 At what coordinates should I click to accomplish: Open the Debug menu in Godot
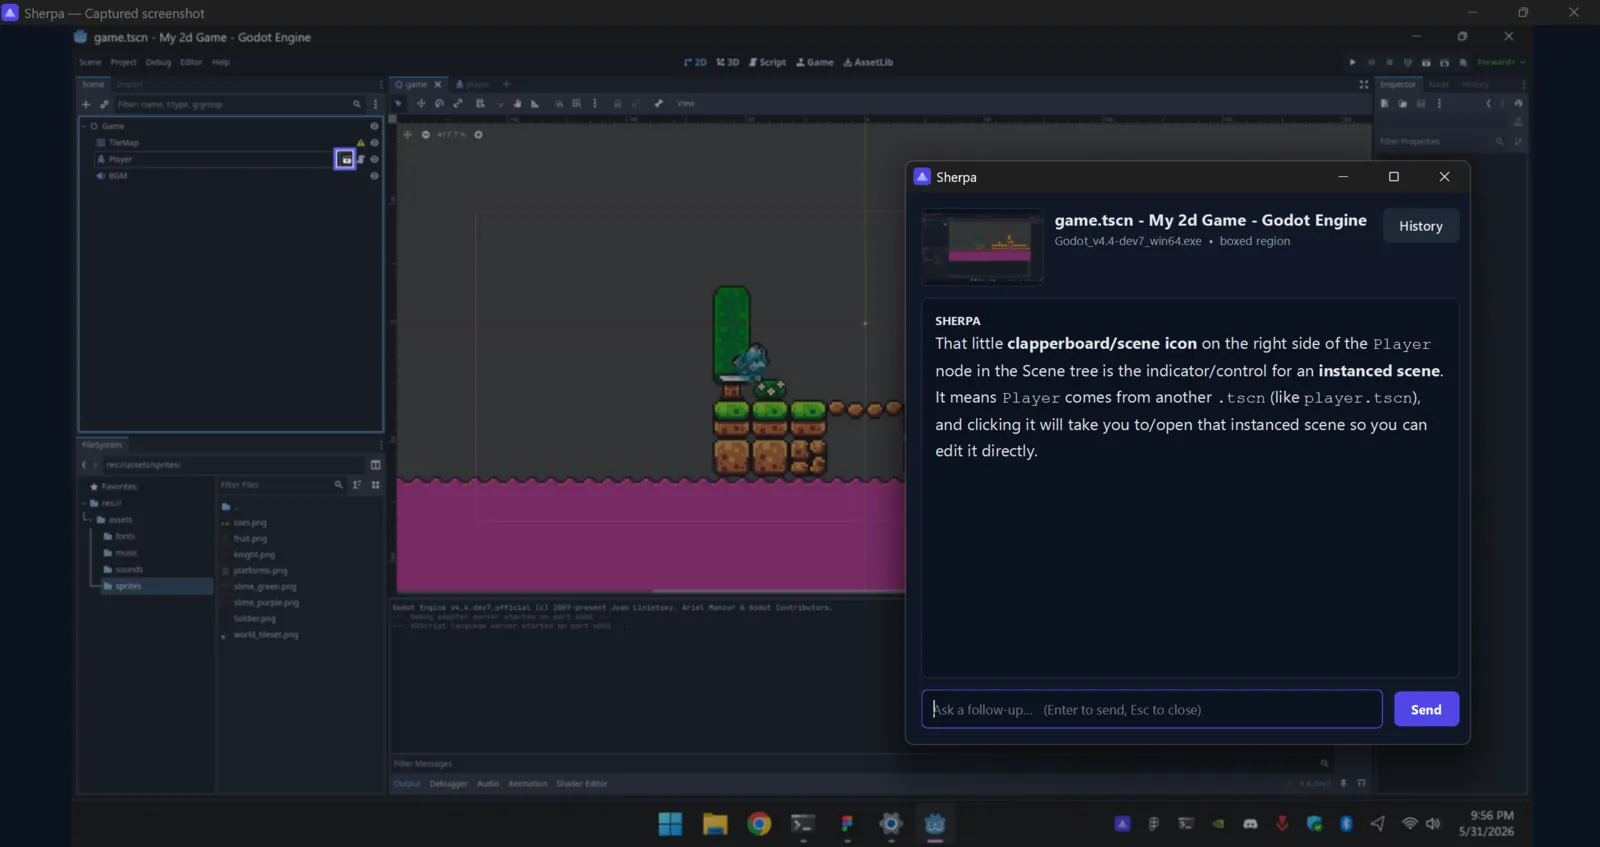point(158,62)
